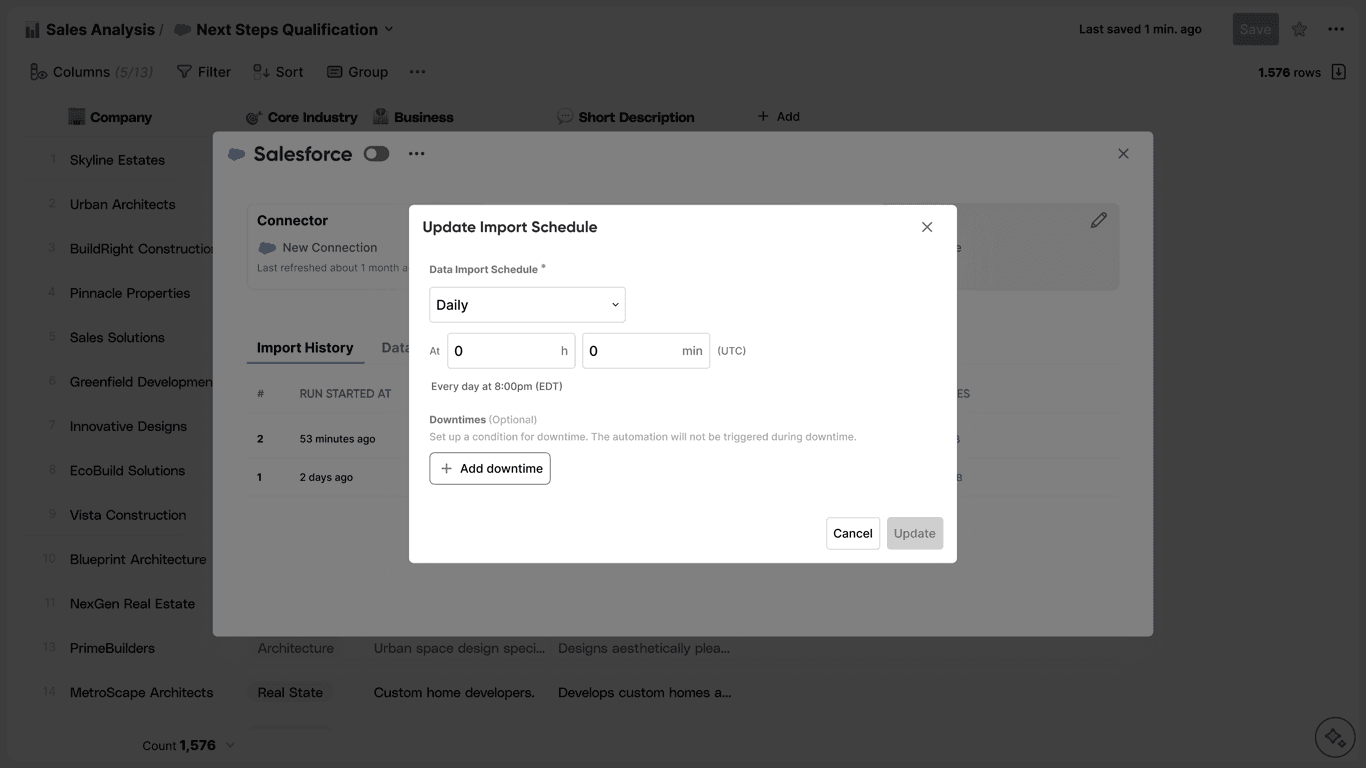The height and width of the screenshot is (768, 1366).
Task: Switch to the Import History tab
Action: click(x=305, y=348)
